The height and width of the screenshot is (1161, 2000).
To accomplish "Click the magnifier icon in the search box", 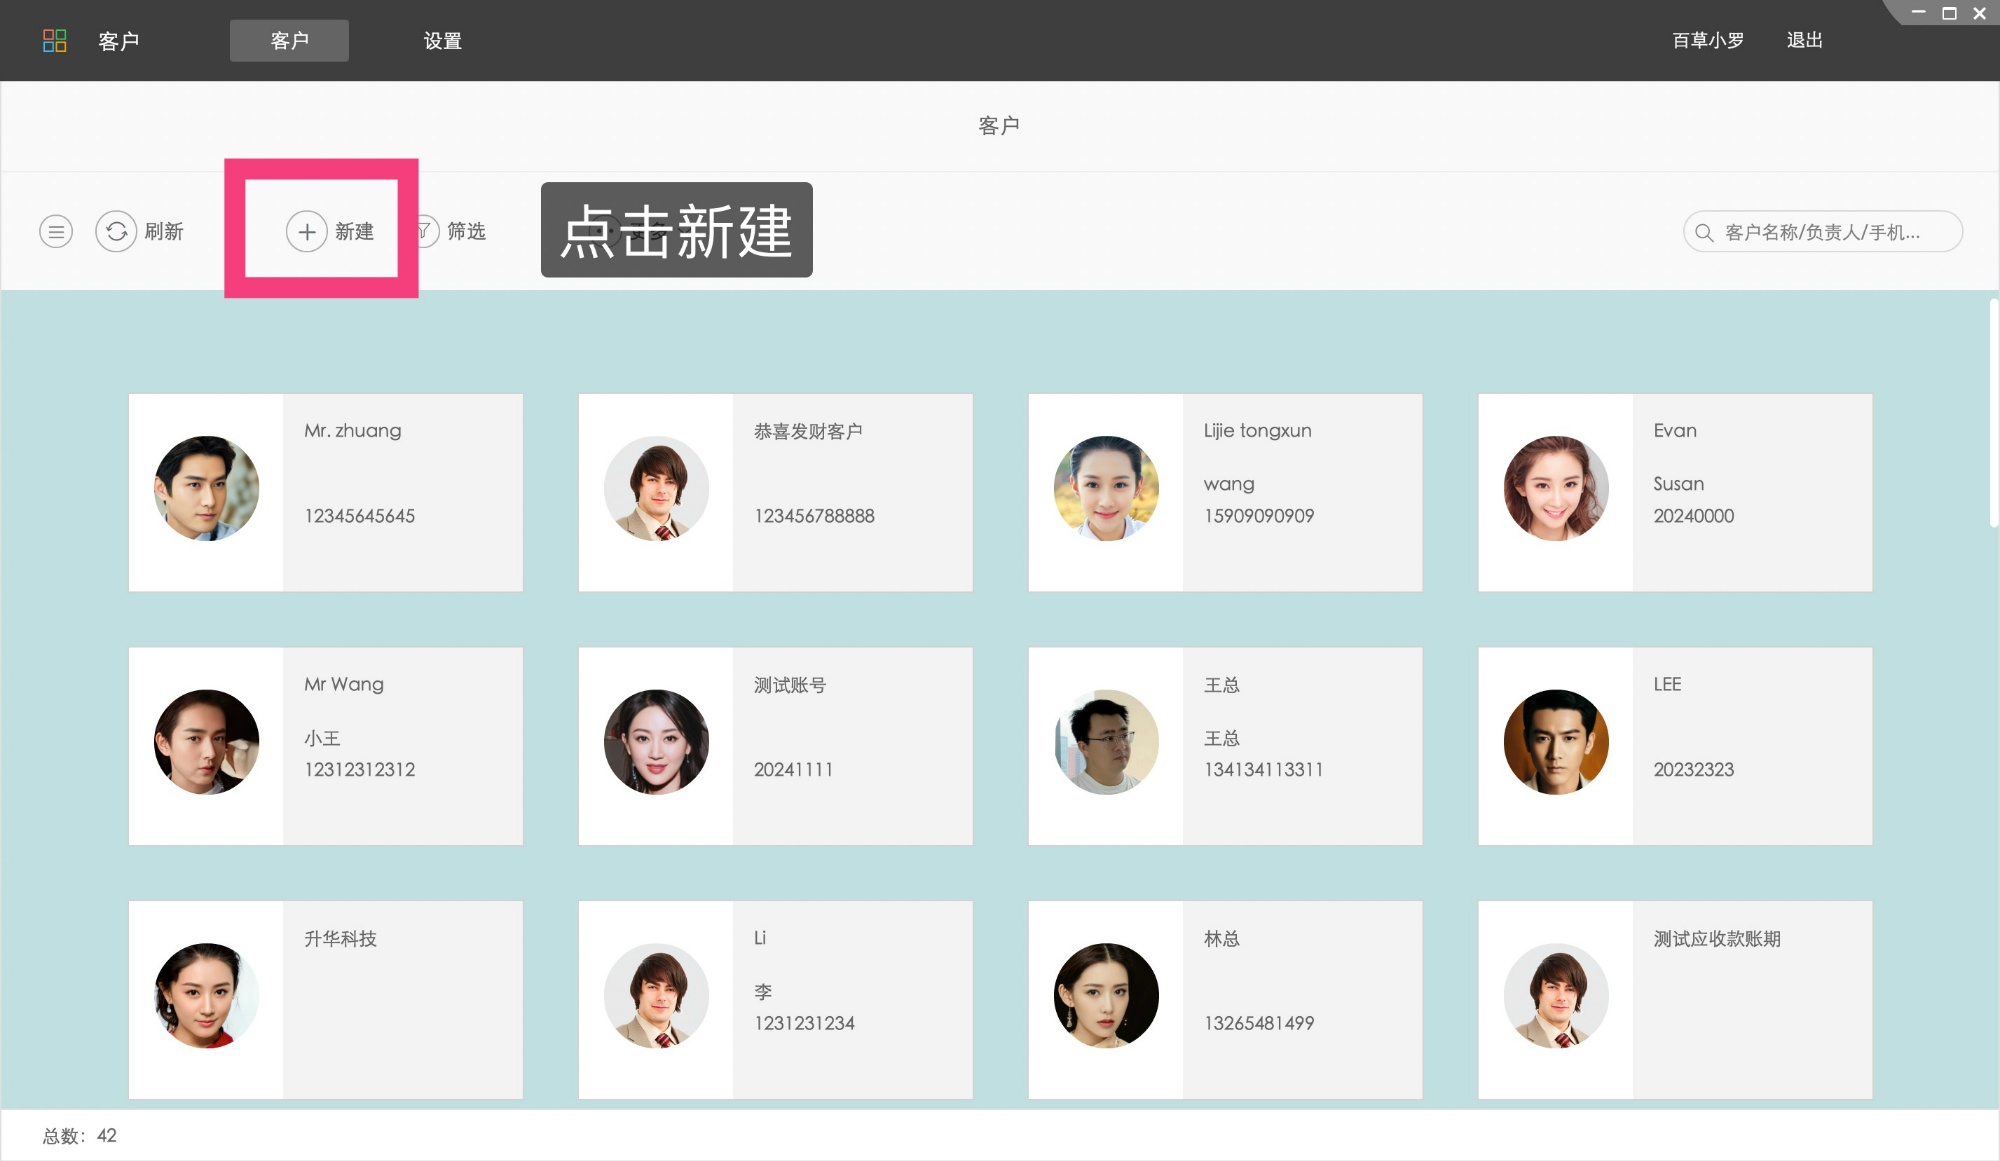I will click(x=1703, y=231).
